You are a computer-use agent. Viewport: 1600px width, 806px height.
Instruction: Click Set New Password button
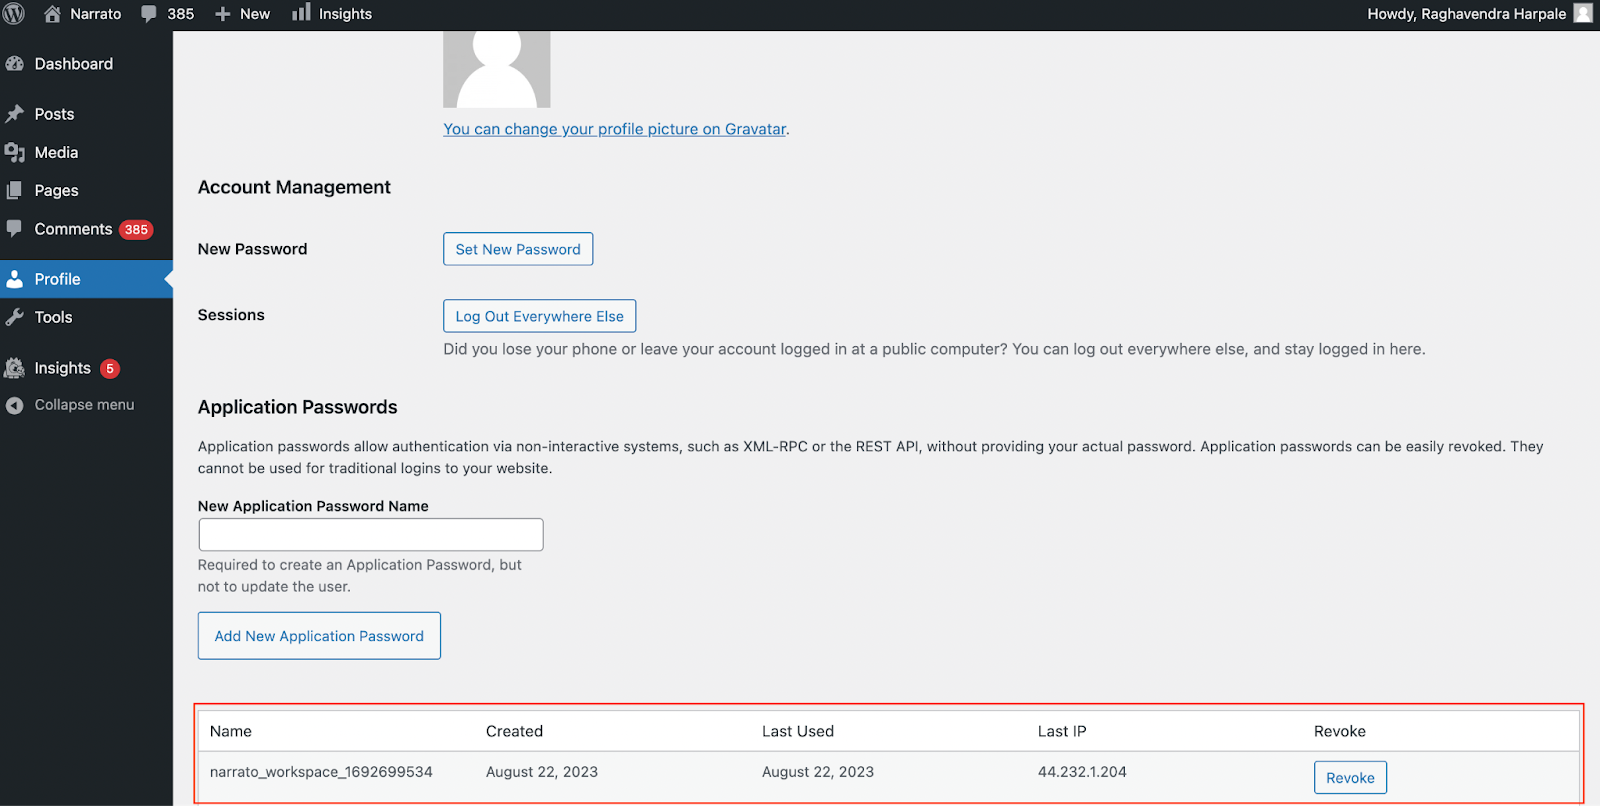pos(518,249)
